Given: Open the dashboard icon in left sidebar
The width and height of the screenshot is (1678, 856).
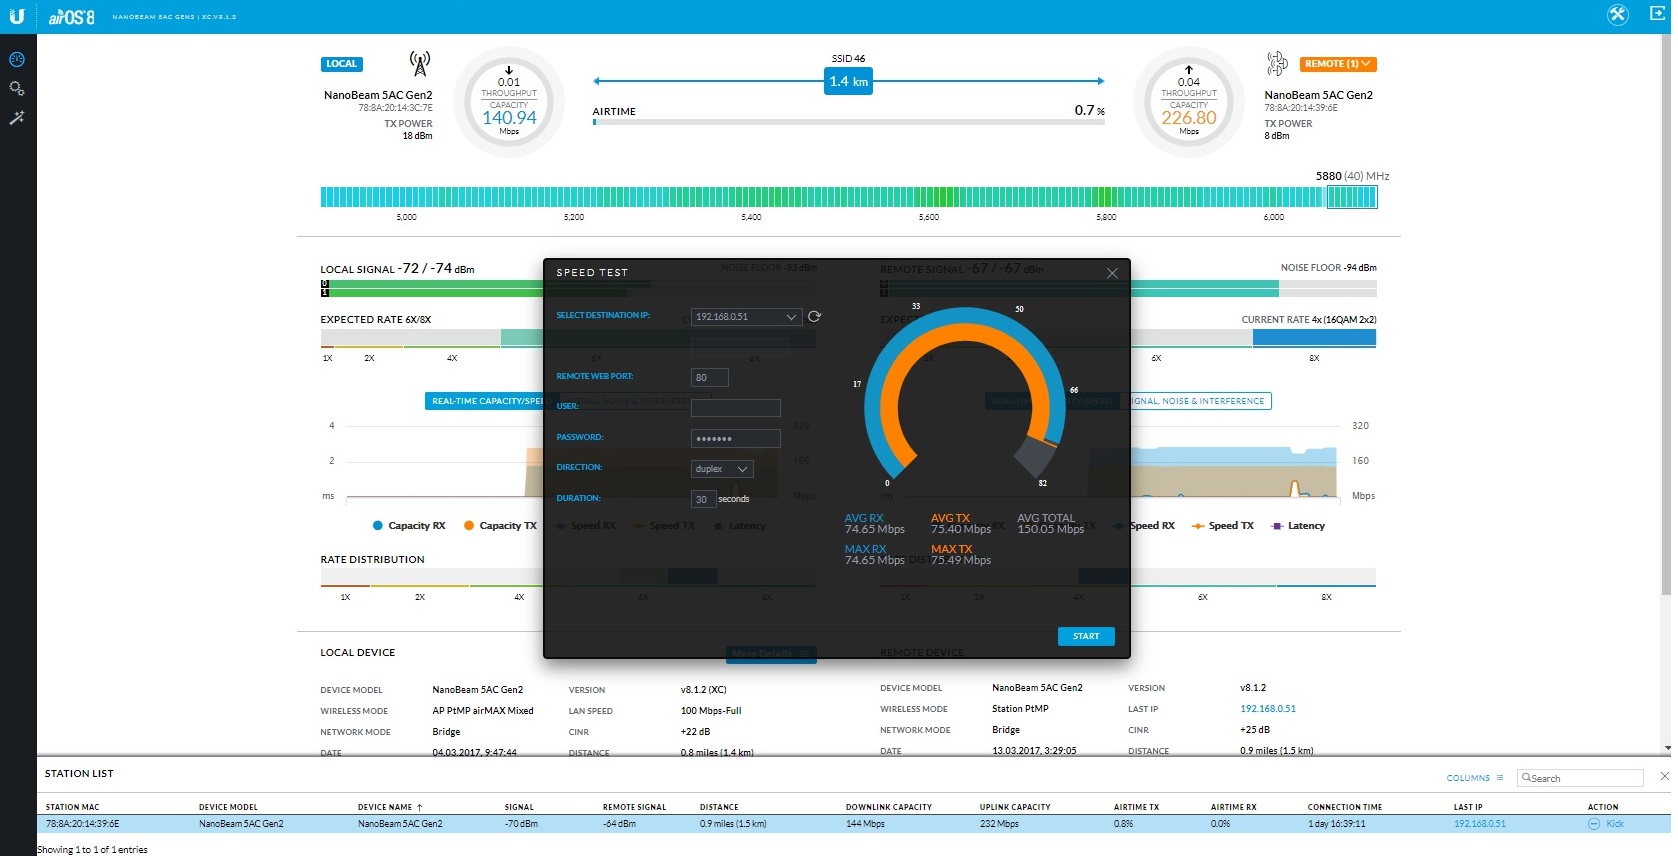Looking at the screenshot, I should [x=17, y=59].
